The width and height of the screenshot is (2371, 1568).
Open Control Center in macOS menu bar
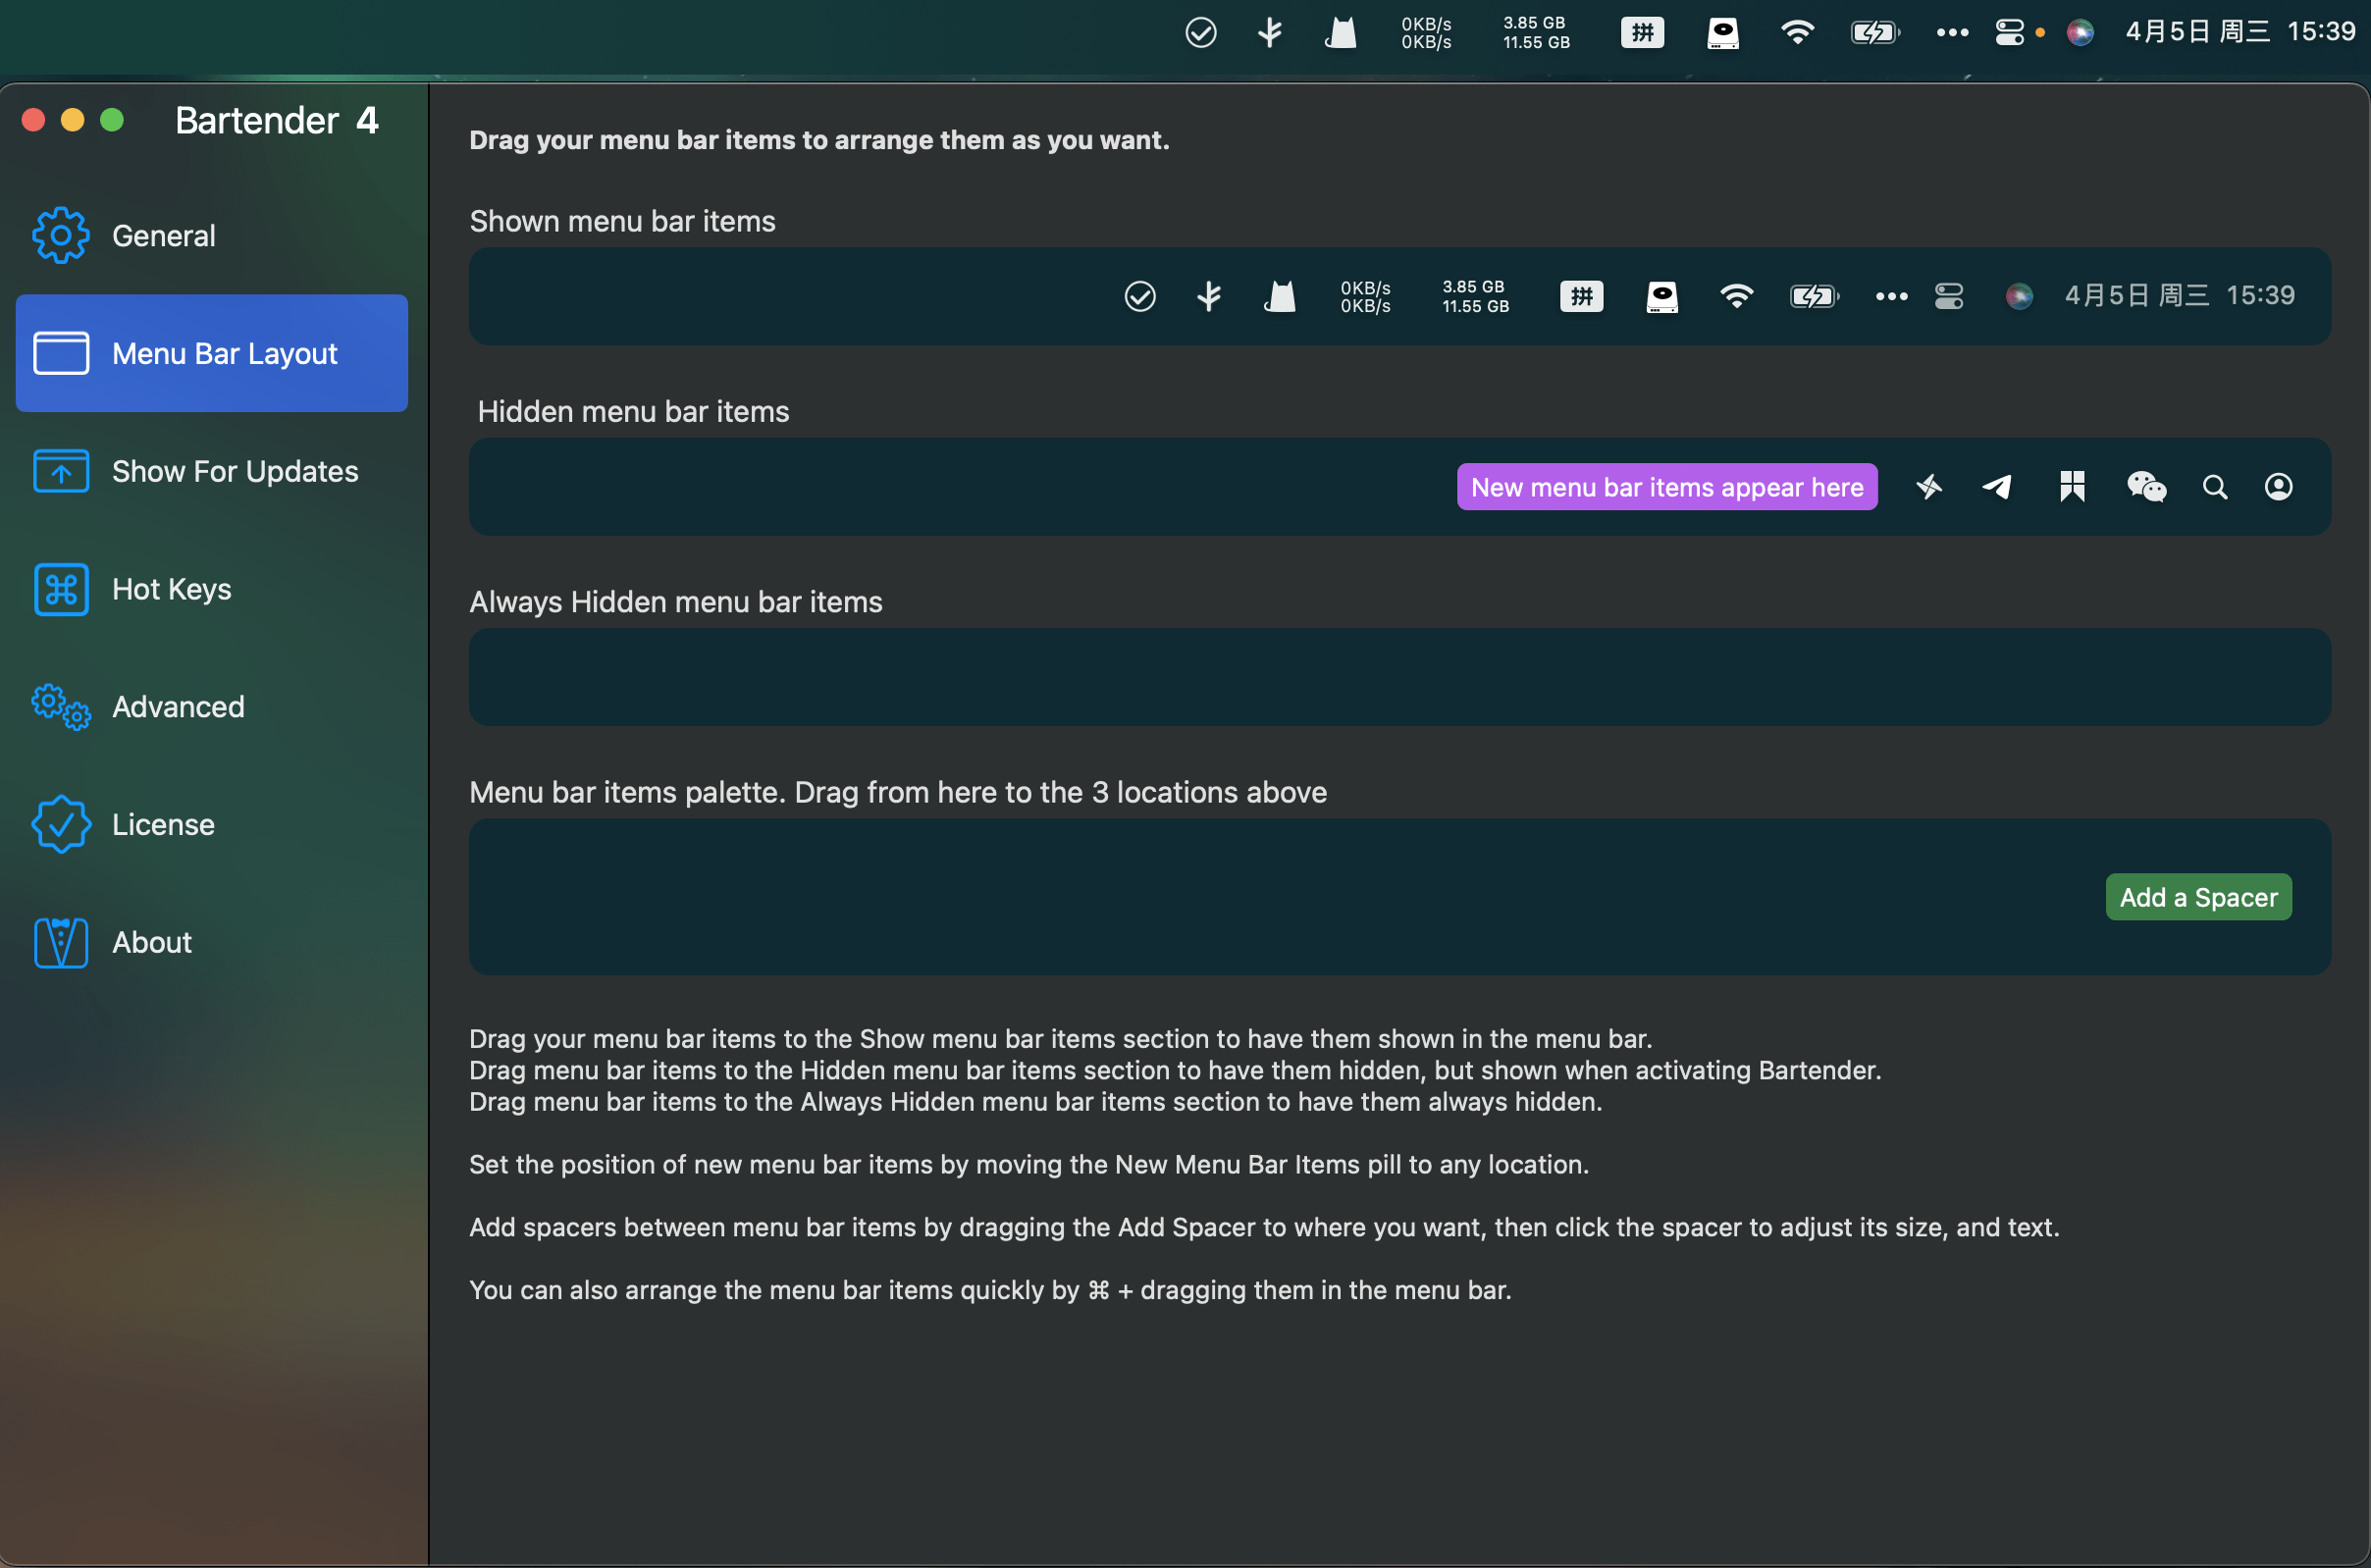point(2010,32)
